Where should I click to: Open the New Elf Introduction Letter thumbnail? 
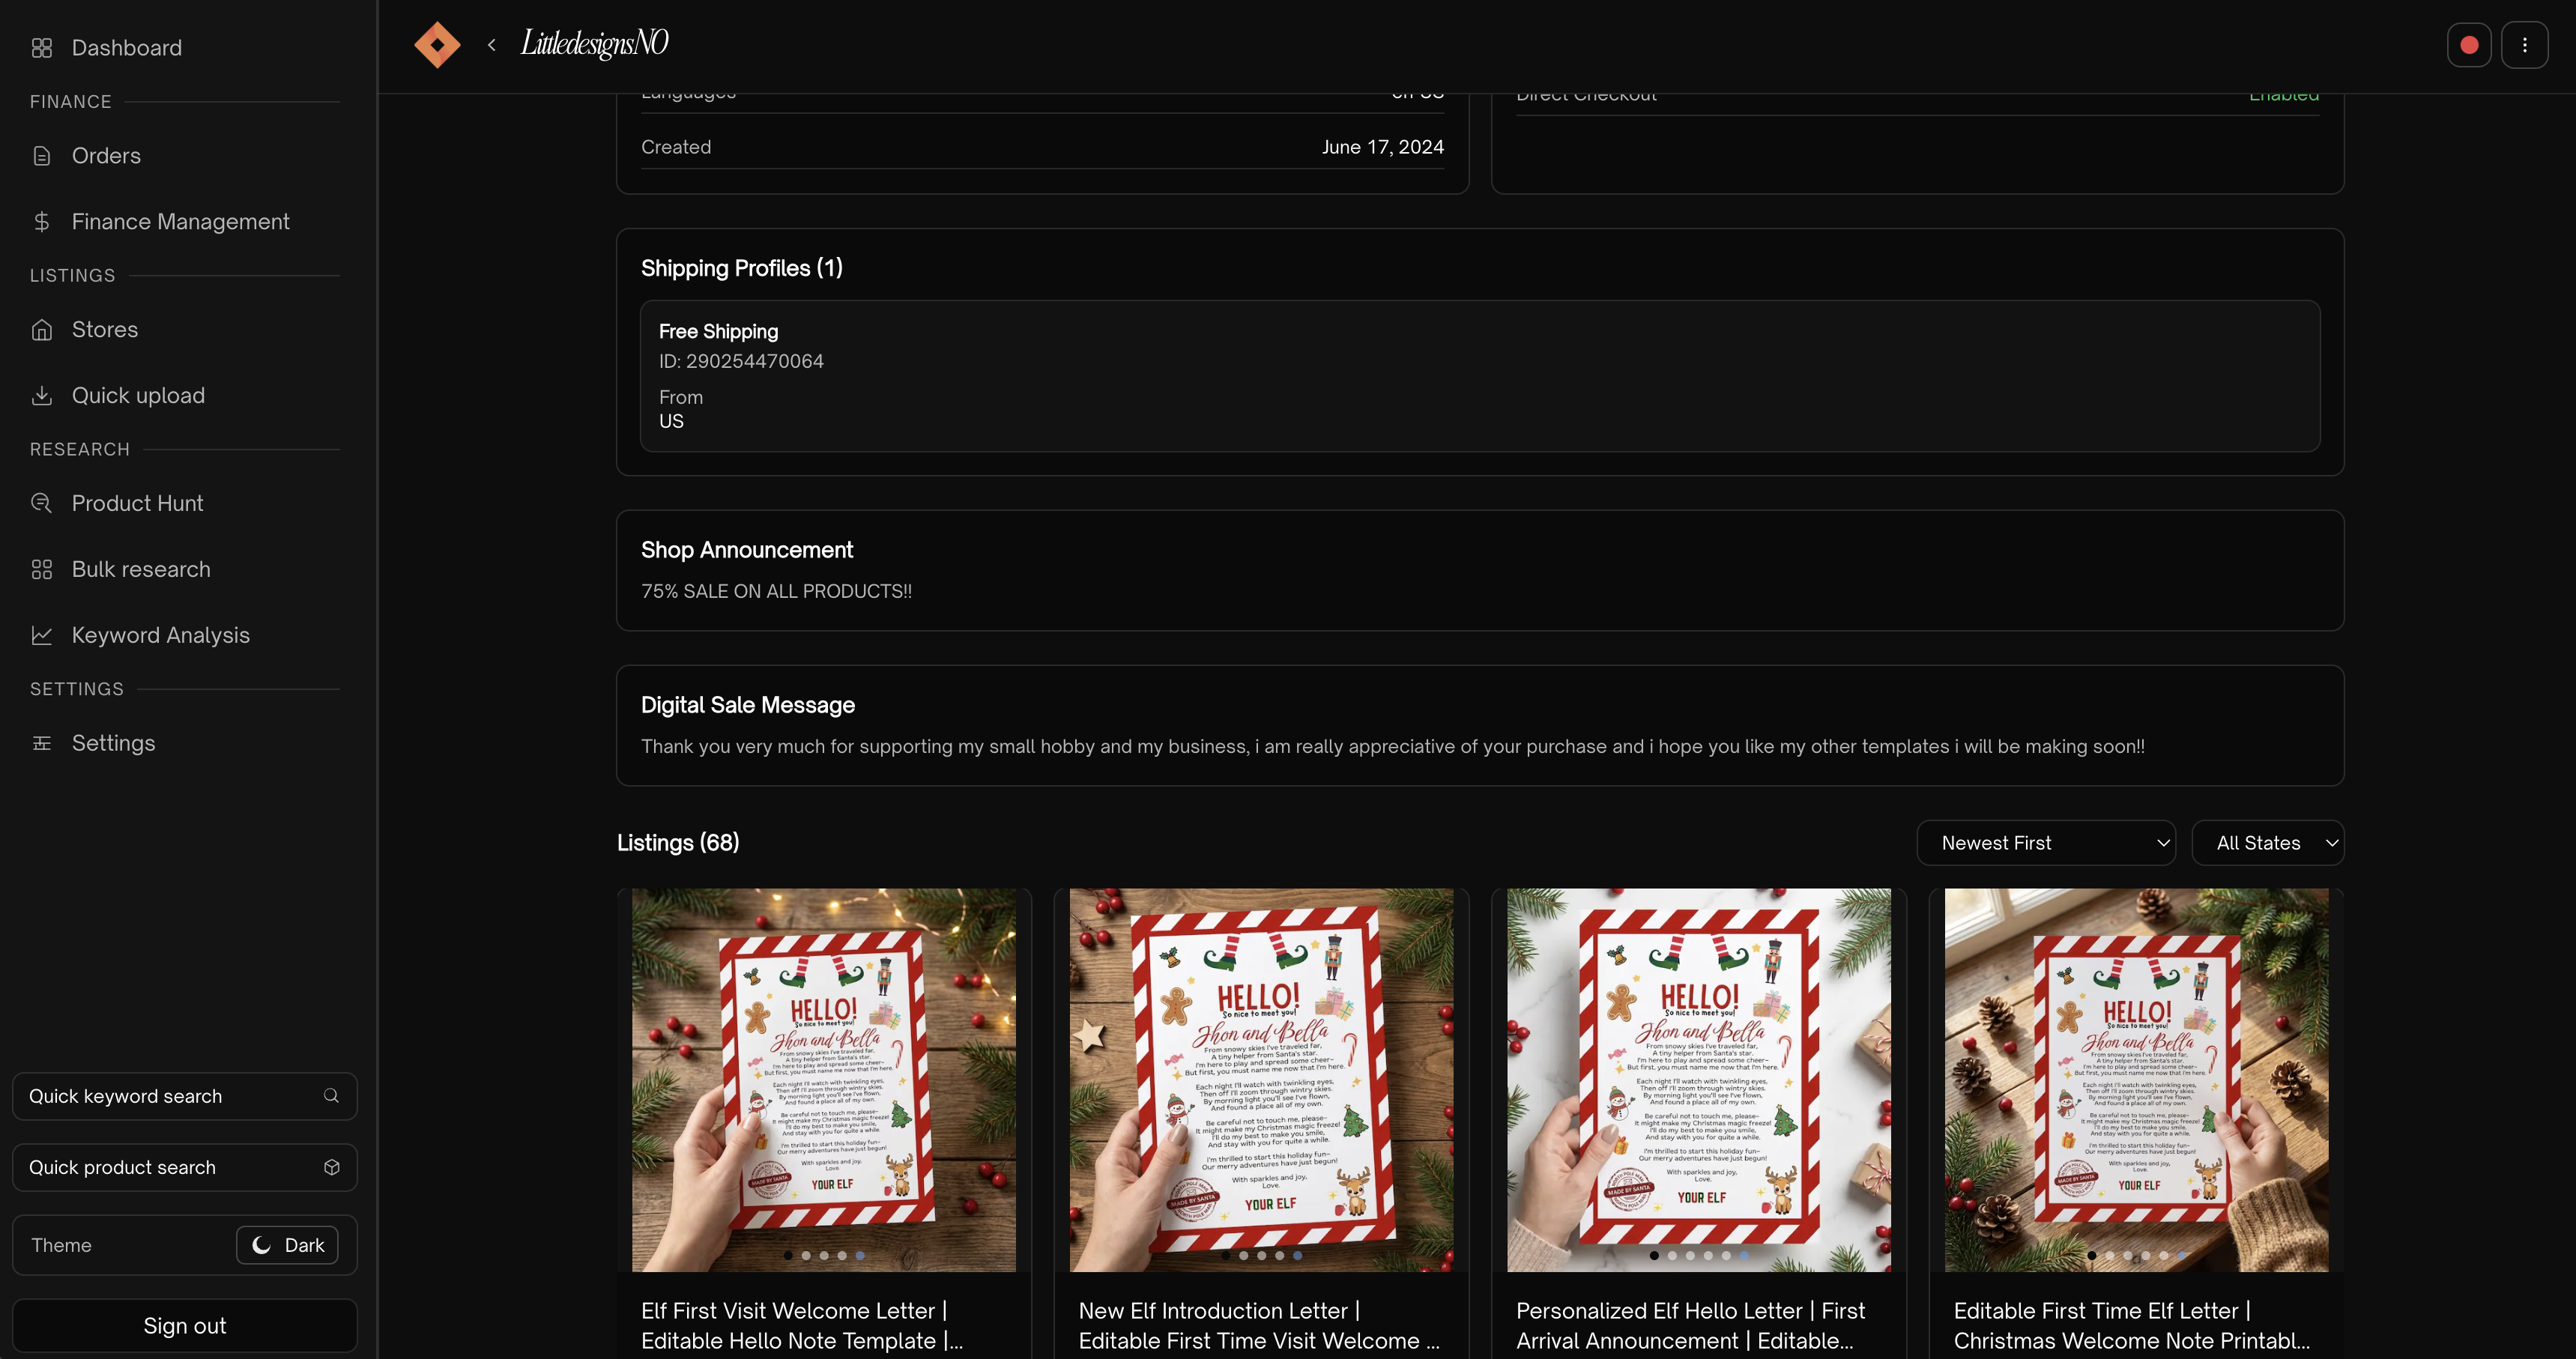(1261, 1080)
